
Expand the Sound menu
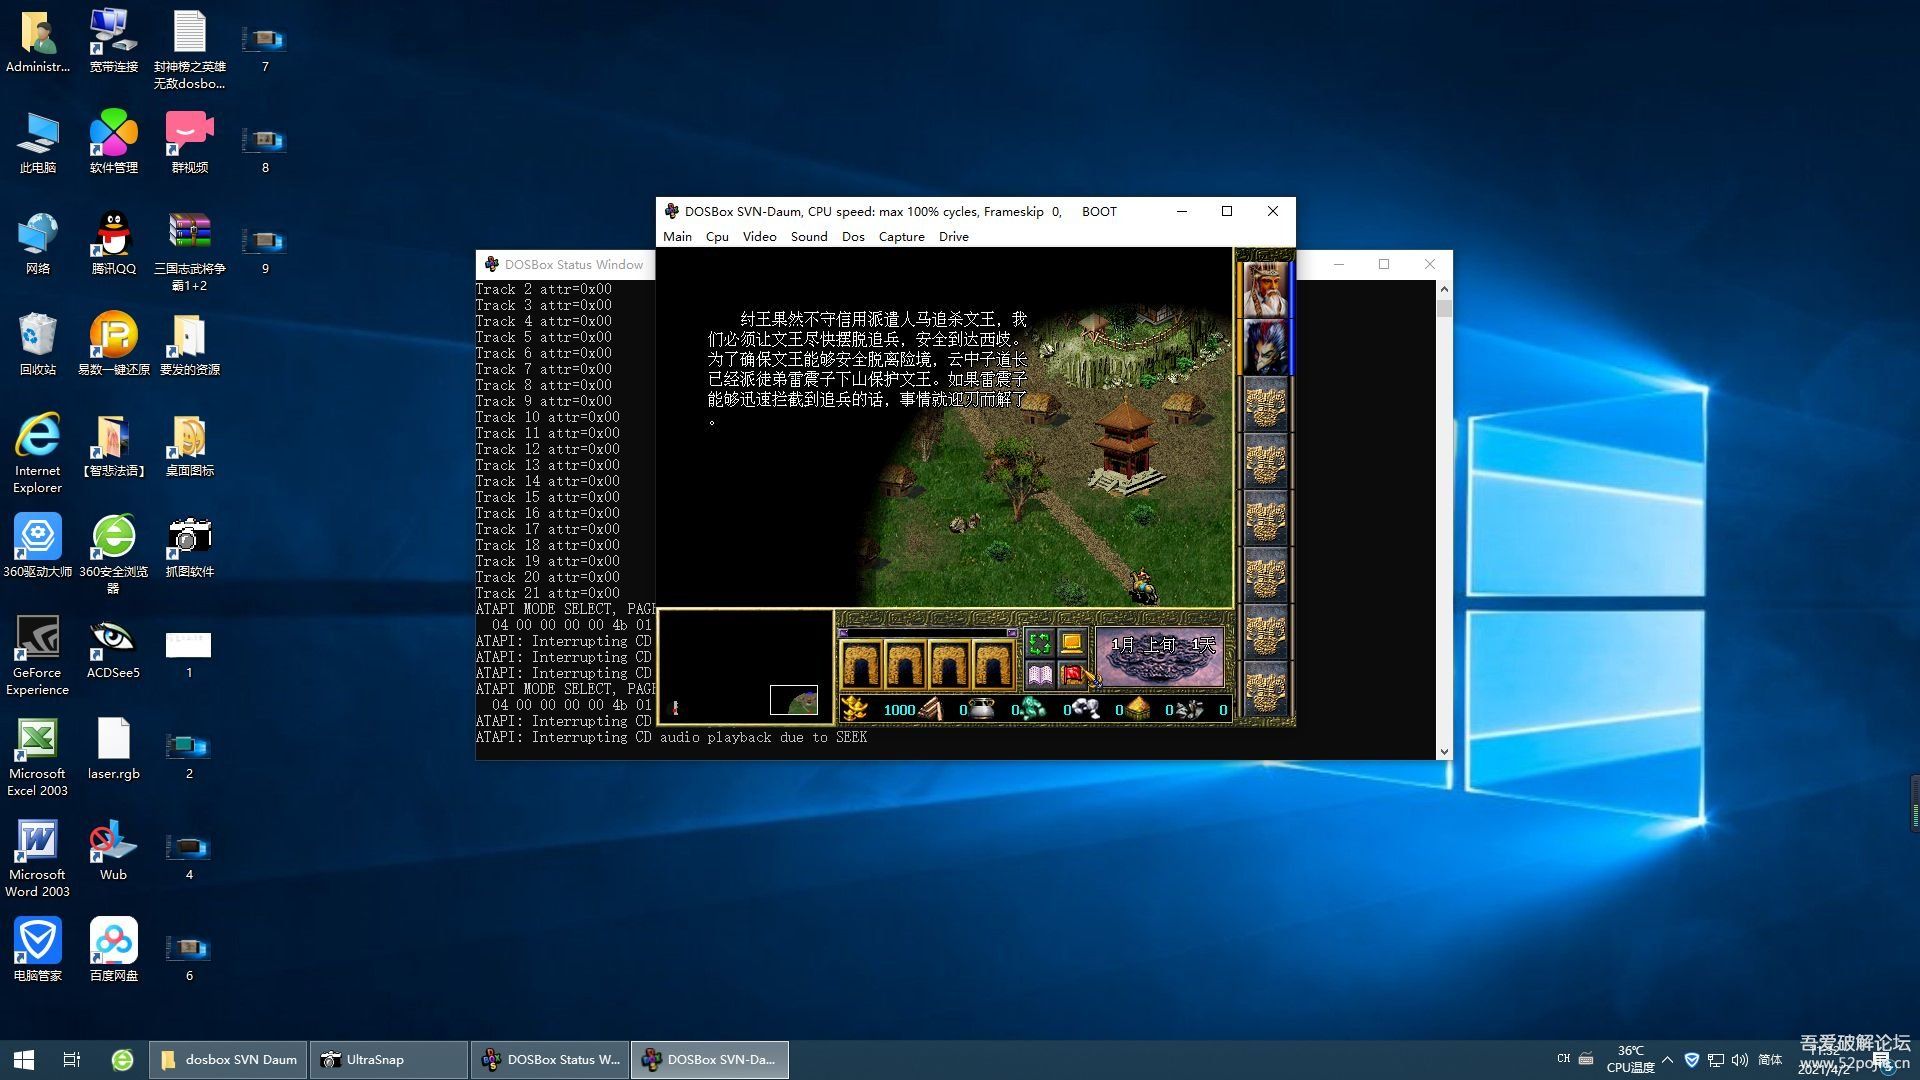[808, 237]
